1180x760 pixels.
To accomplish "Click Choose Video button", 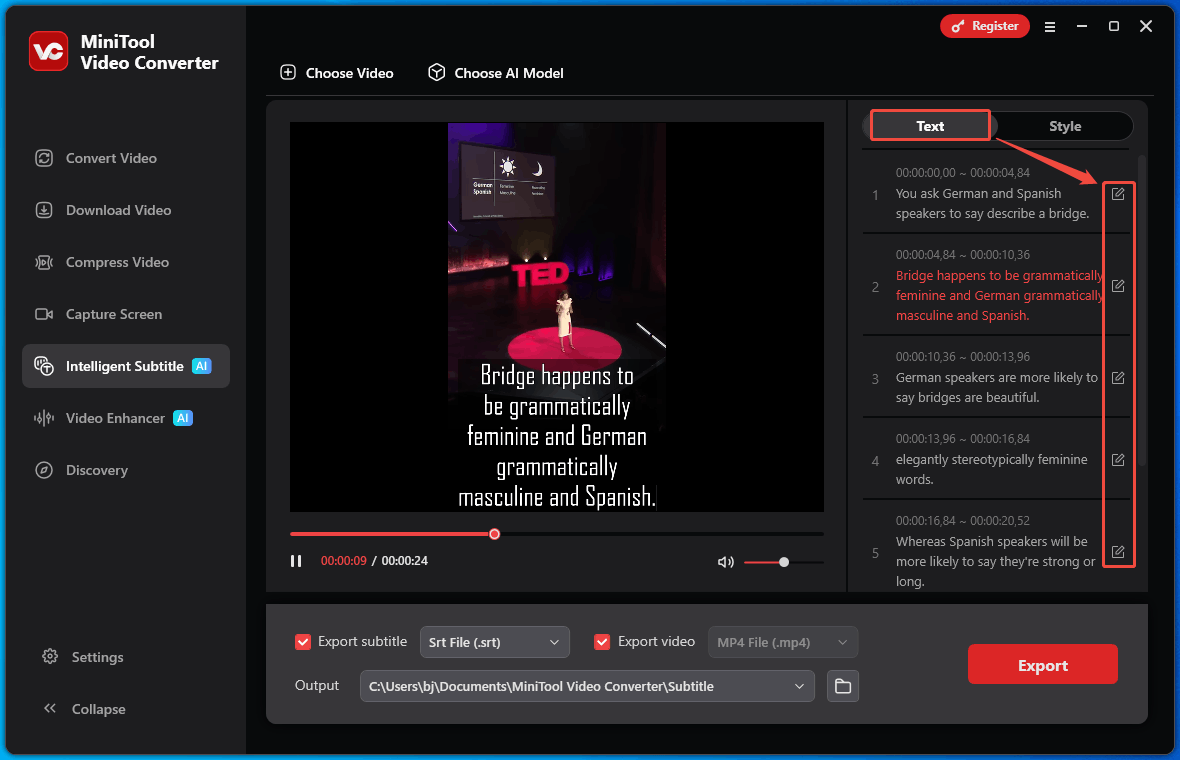I will [x=337, y=73].
